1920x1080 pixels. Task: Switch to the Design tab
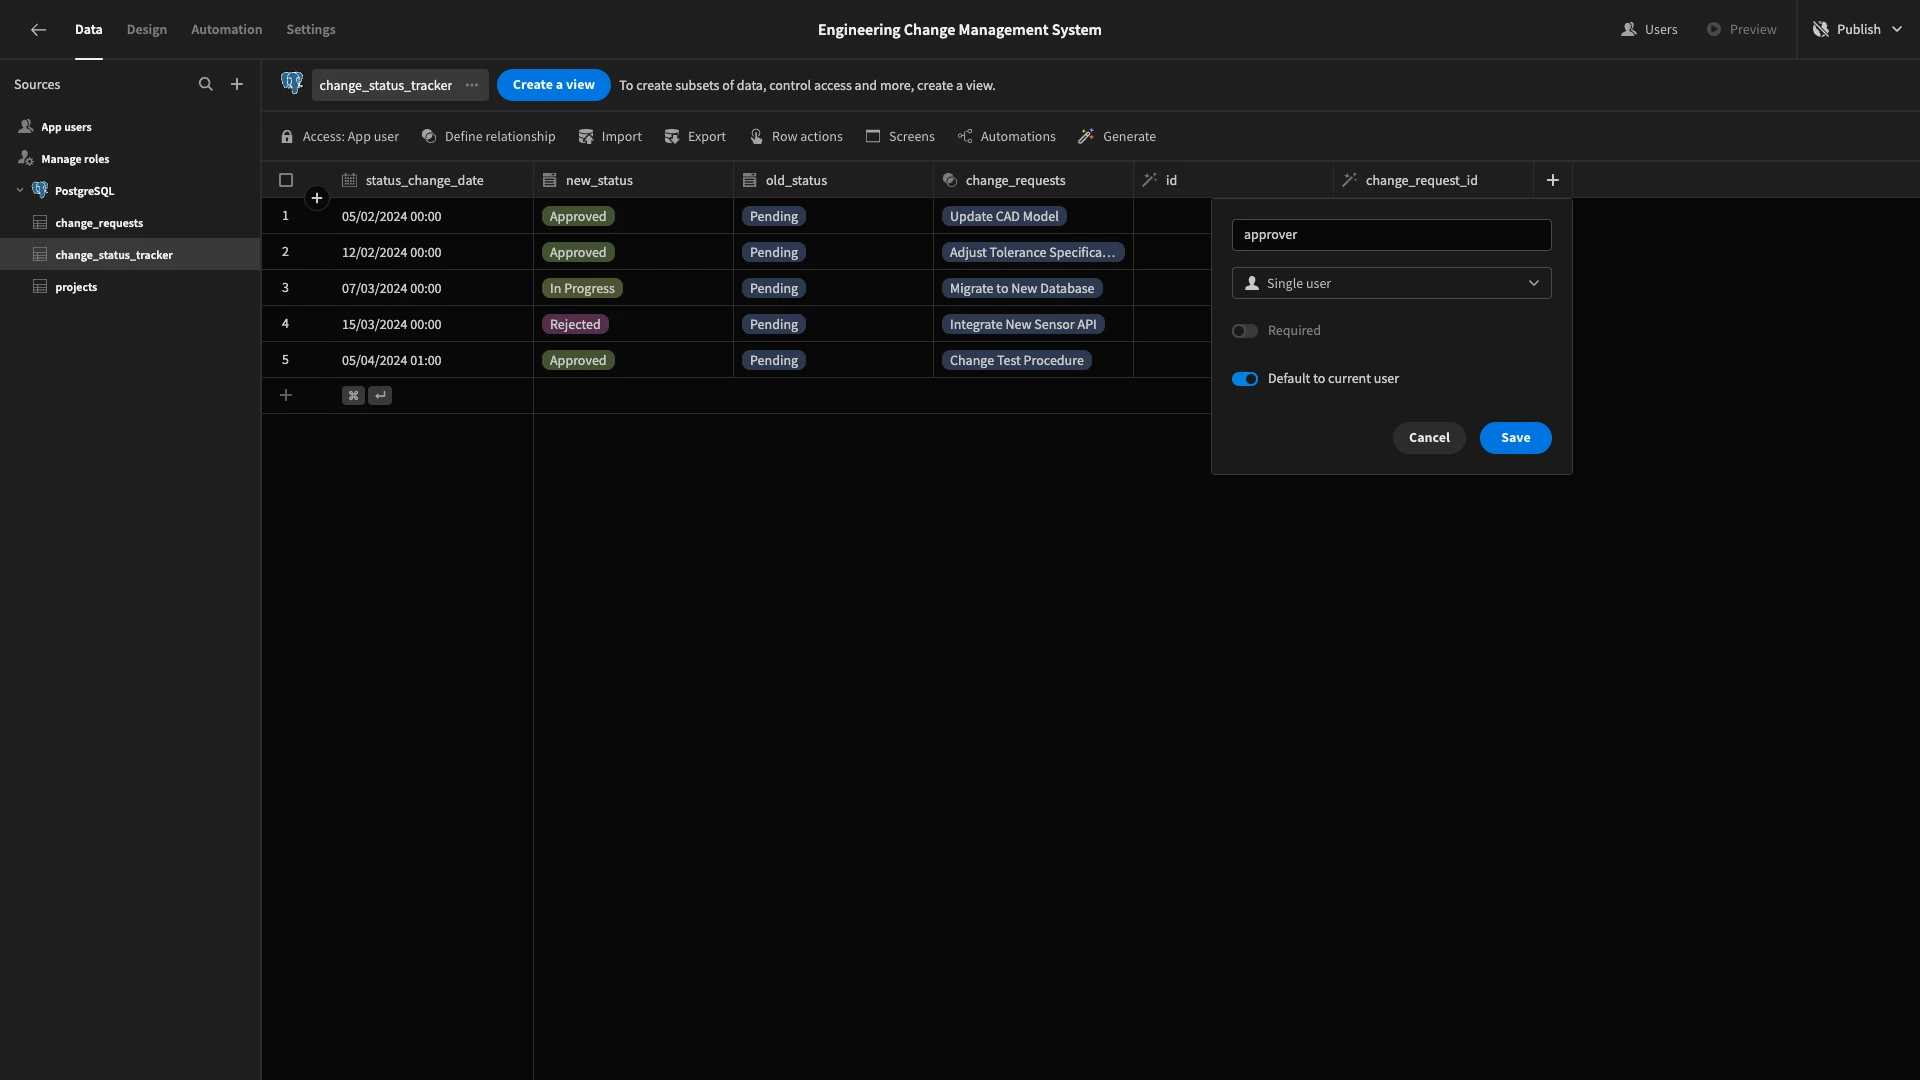click(x=147, y=30)
